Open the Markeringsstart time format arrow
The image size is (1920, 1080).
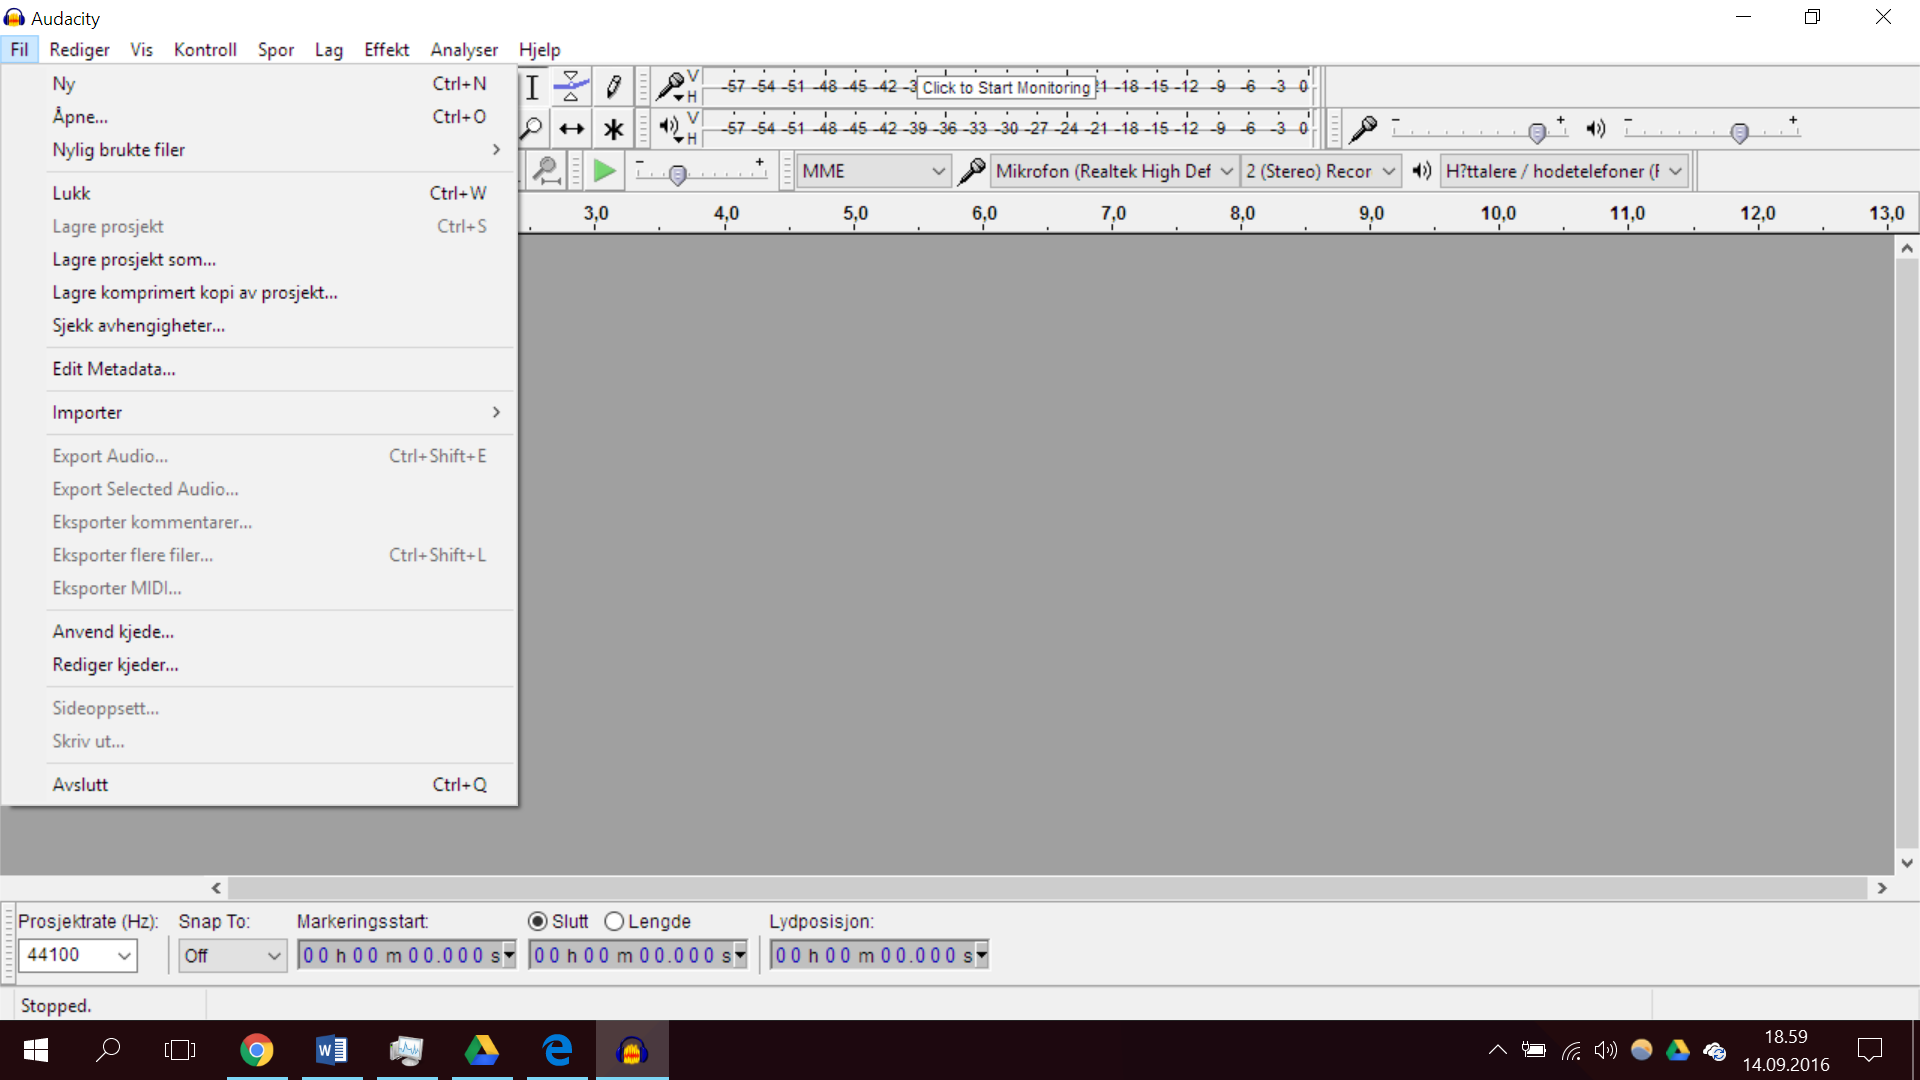pyautogui.click(x=509, y=955)
